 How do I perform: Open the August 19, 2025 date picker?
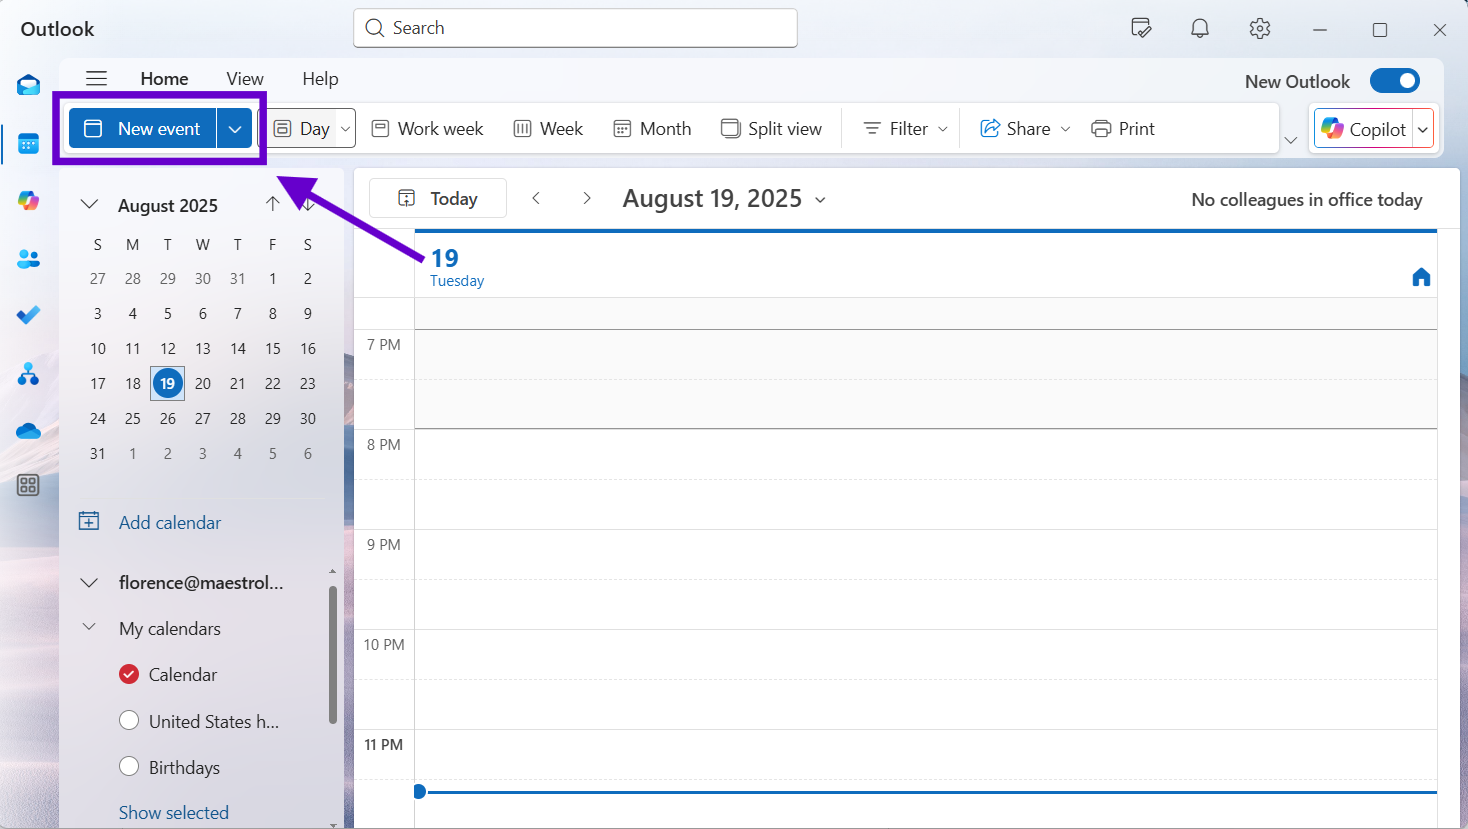[725, 199]
